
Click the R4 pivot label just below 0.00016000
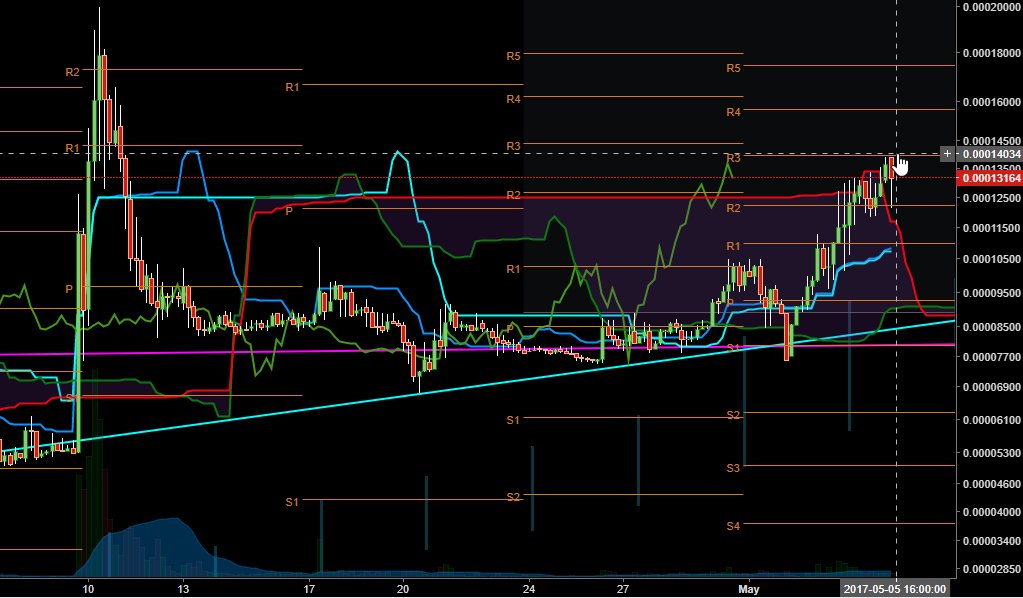[x=733, y=112]
